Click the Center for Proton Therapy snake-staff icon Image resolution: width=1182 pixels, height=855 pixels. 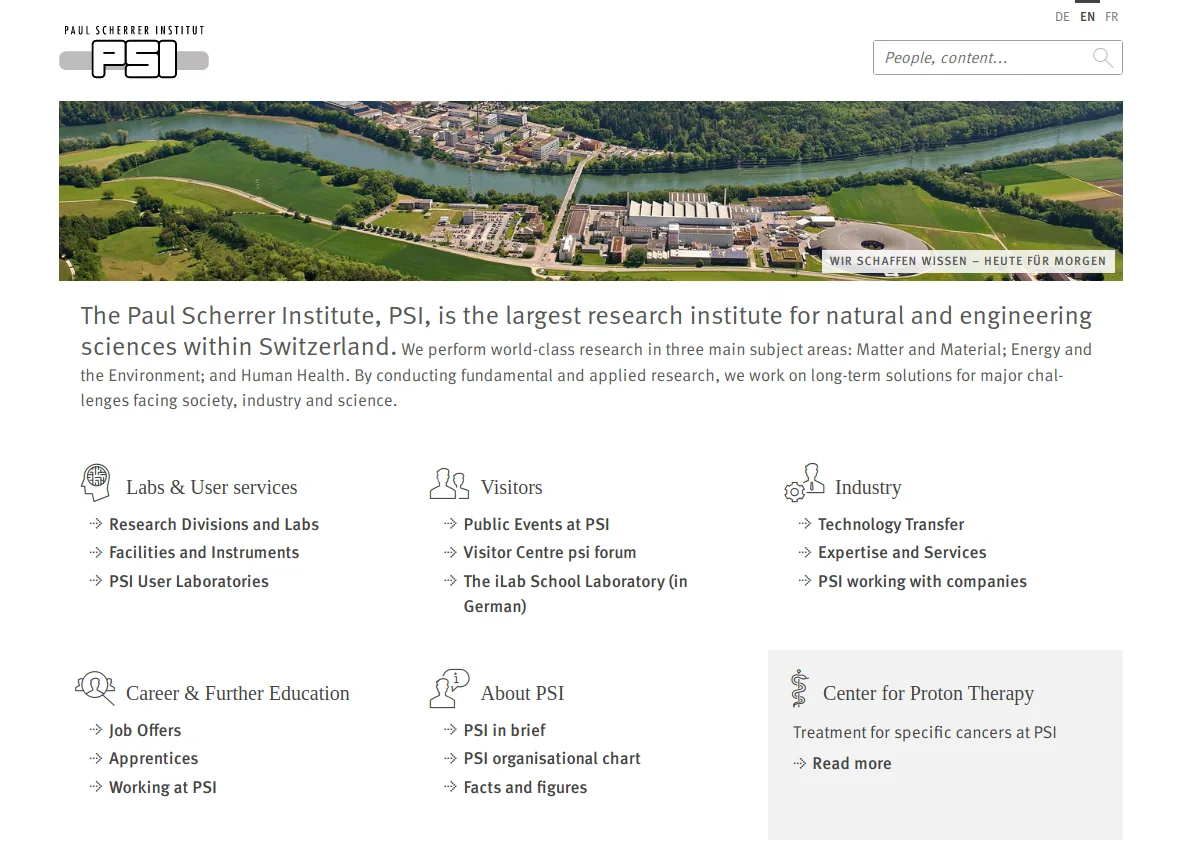click(800, 688)
